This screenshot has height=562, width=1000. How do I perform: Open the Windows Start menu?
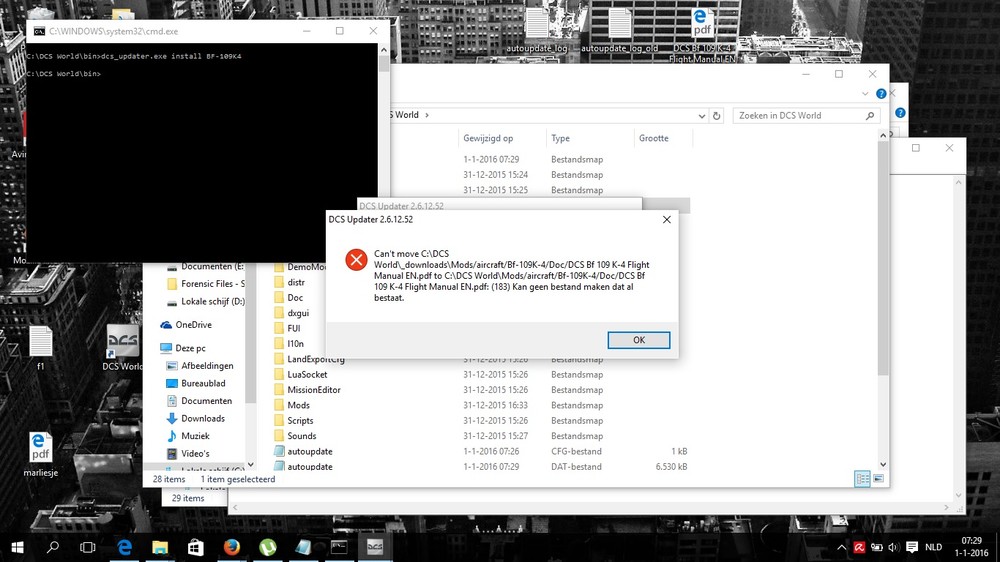[x=17, y=547]
